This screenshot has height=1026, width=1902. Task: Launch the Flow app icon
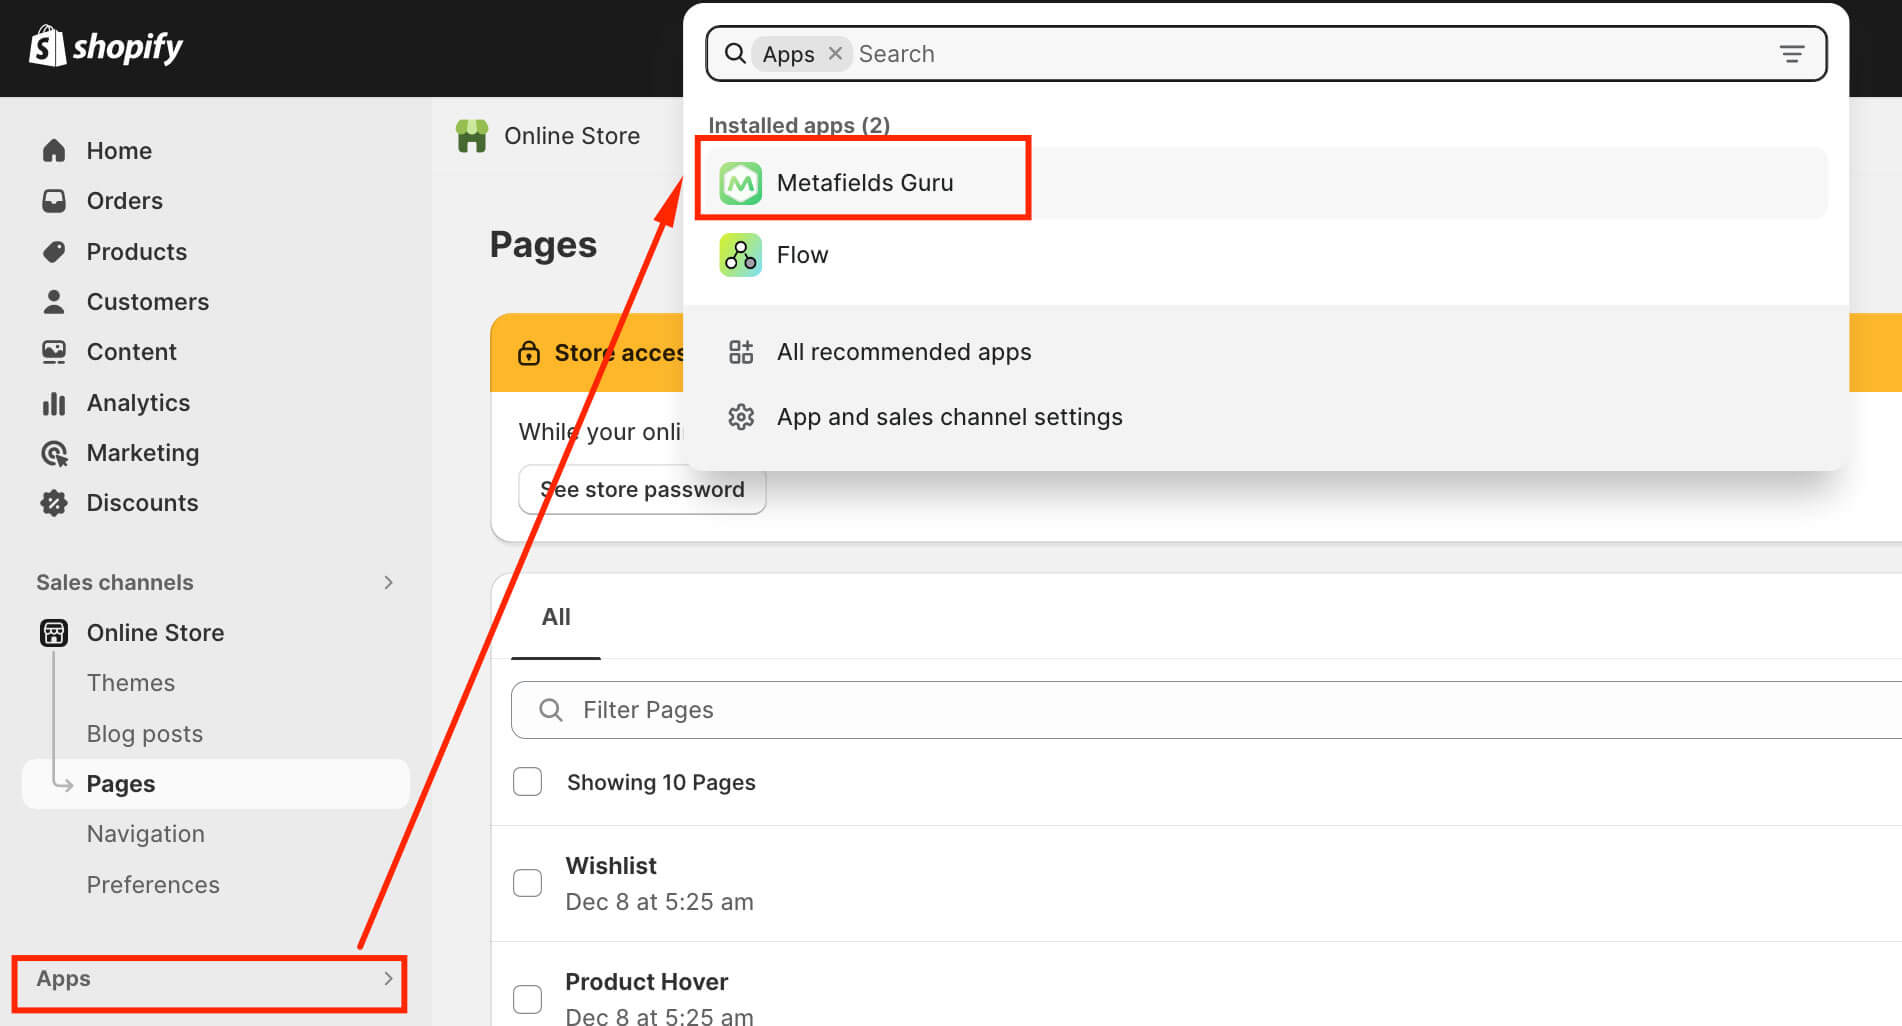tap(740, 255)
